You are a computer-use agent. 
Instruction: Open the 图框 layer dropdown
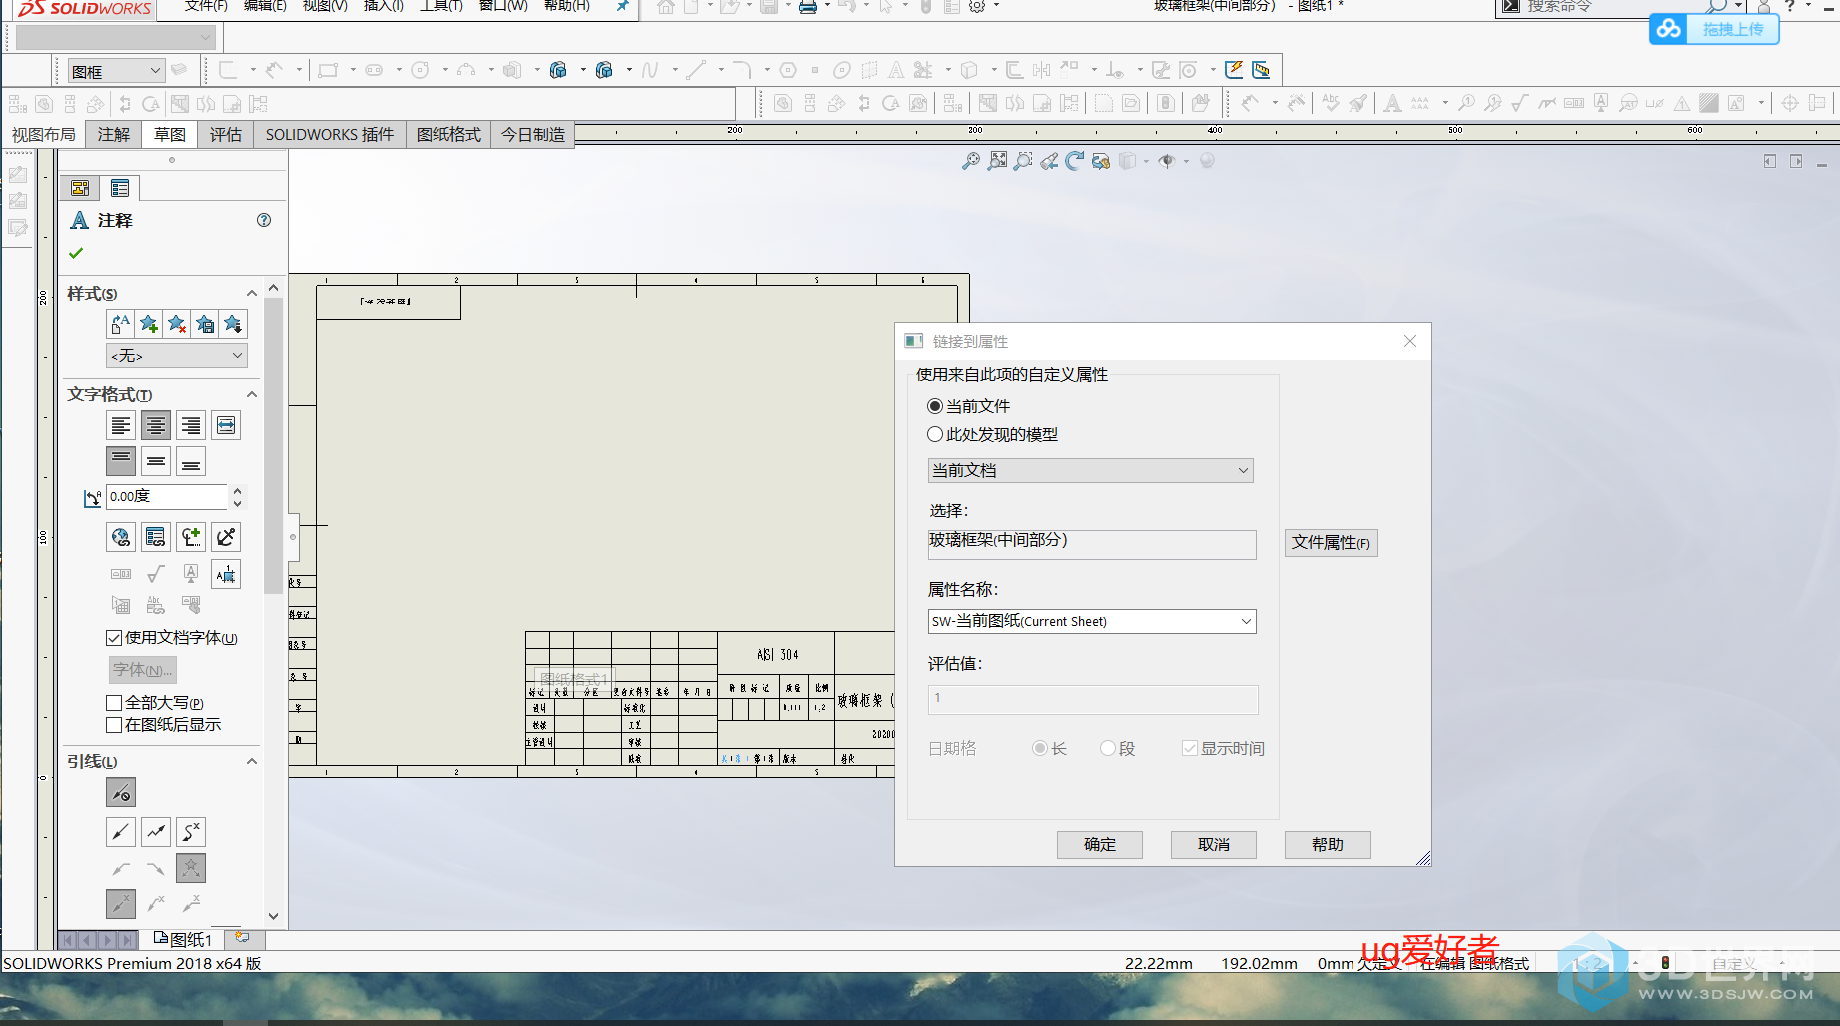(x=117, y=71)
